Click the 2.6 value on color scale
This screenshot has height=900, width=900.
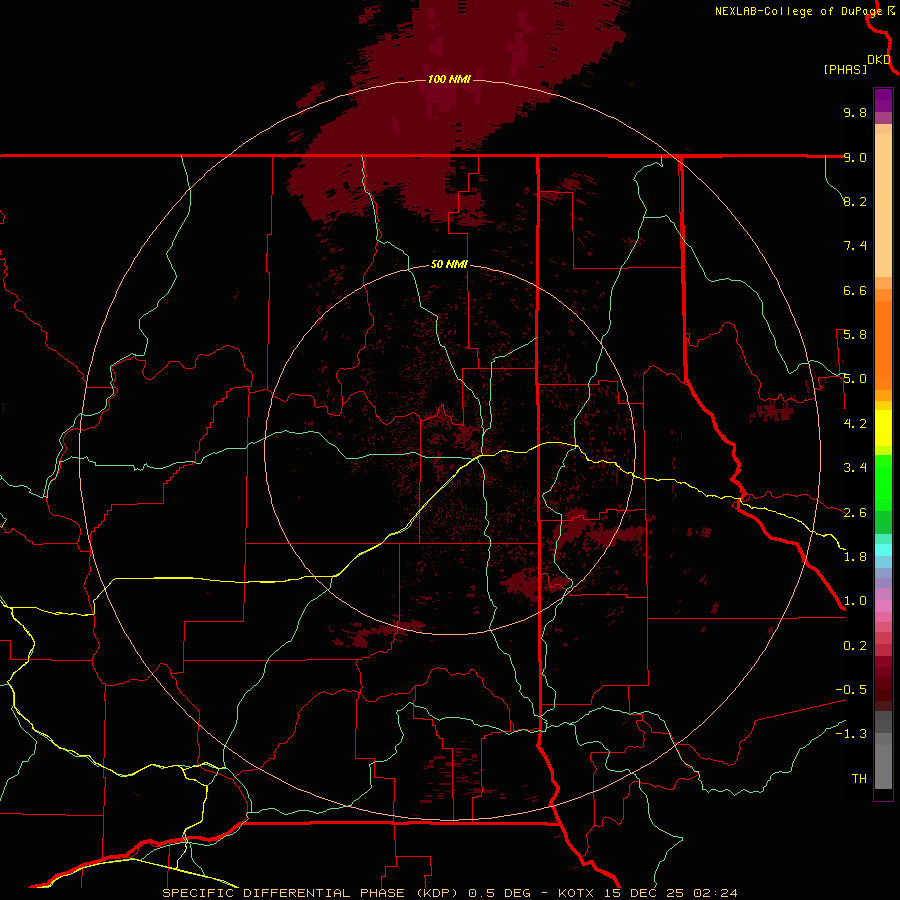pos(855,513)
